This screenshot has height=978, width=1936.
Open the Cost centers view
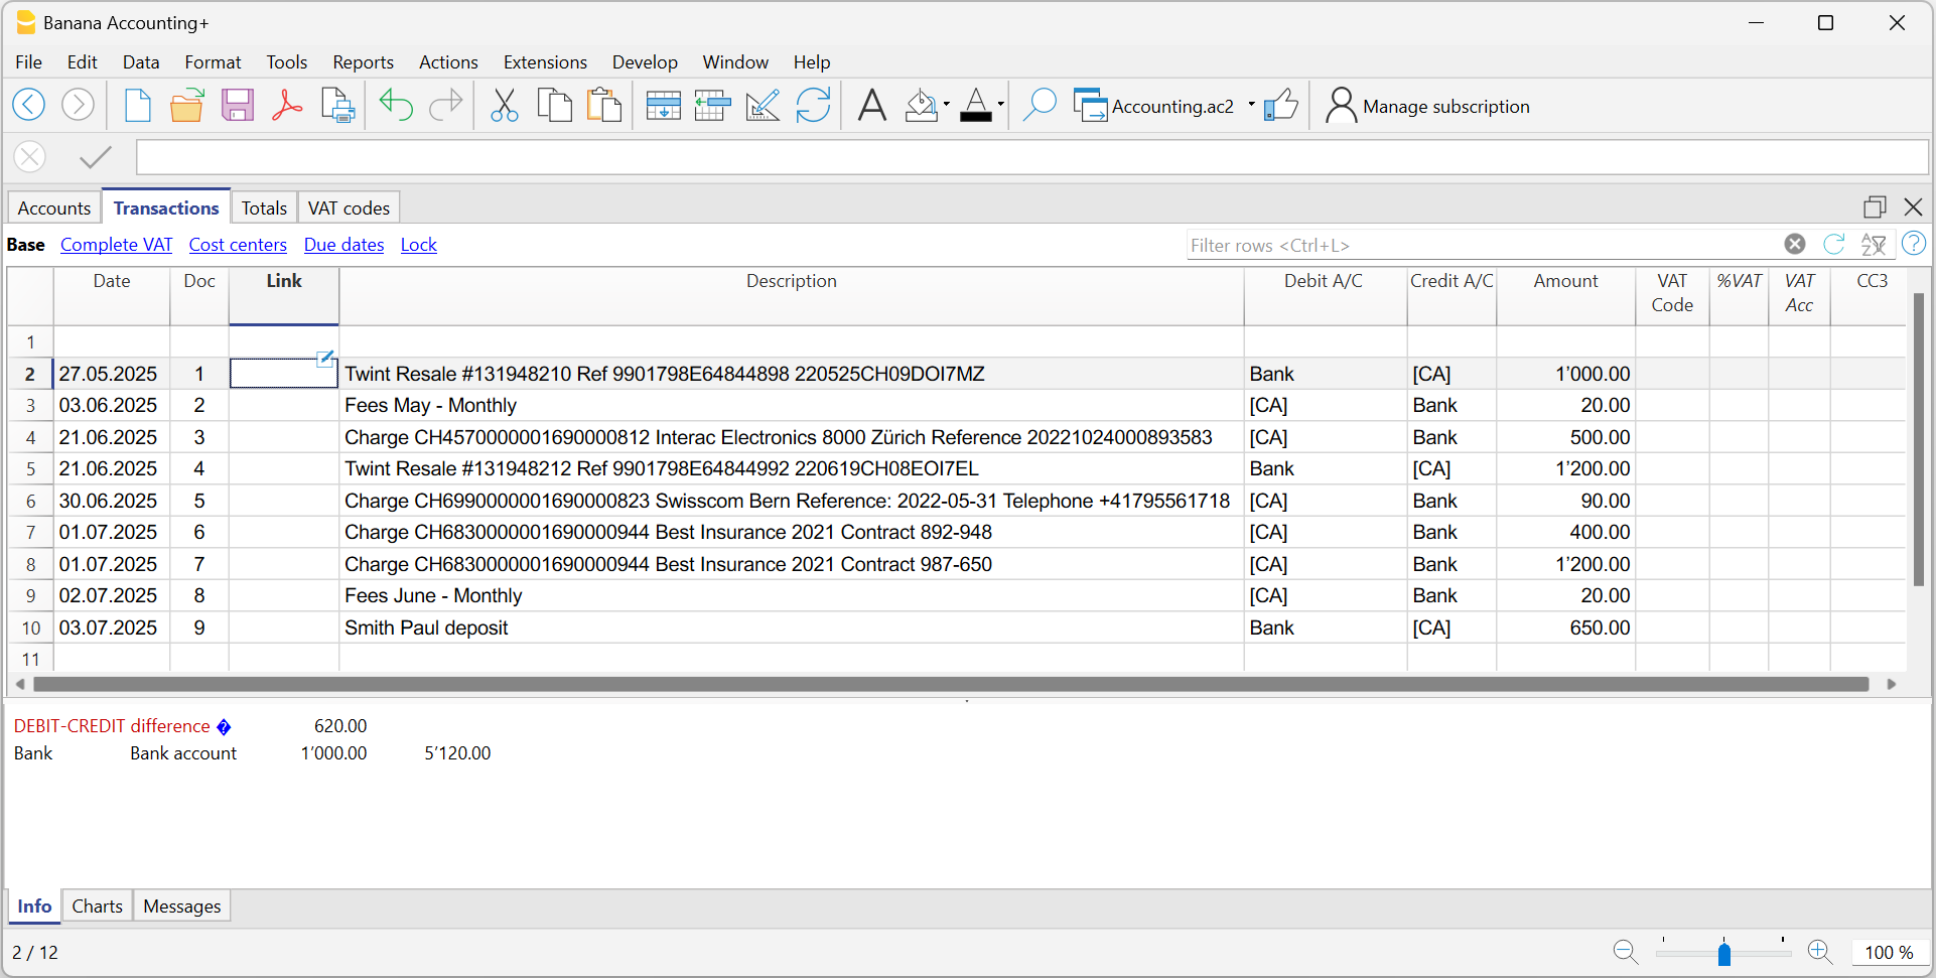pyautogui.click(x=238, y=244)
